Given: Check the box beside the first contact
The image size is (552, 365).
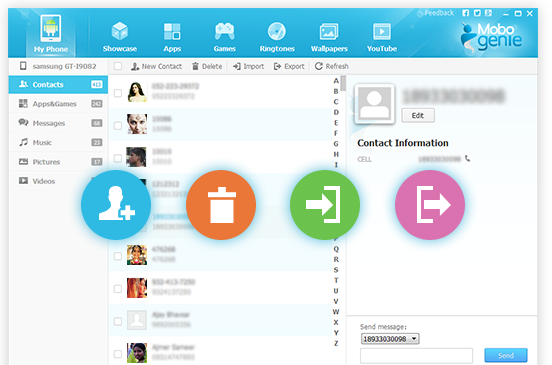Looking at the screenshot, I should point(118,93).
